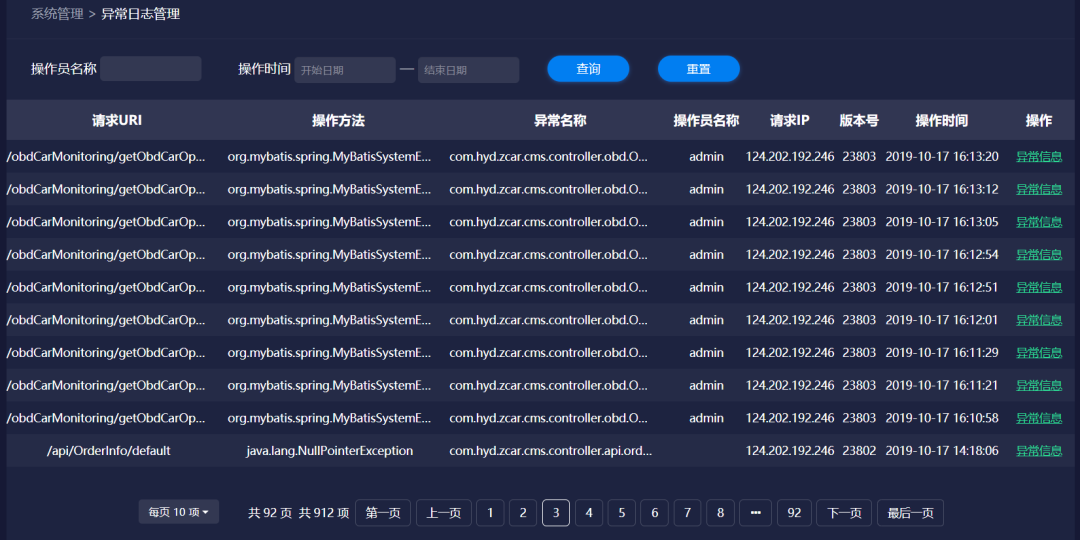Open 异常信息 for the 16:11:29 row
This screenshot has width=1080, height=540.
pos(1039,353)
